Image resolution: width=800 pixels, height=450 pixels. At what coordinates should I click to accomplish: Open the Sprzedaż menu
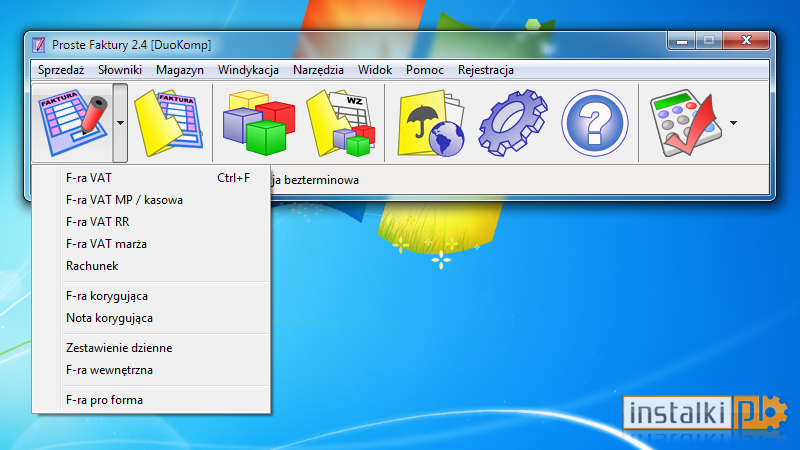61,70
